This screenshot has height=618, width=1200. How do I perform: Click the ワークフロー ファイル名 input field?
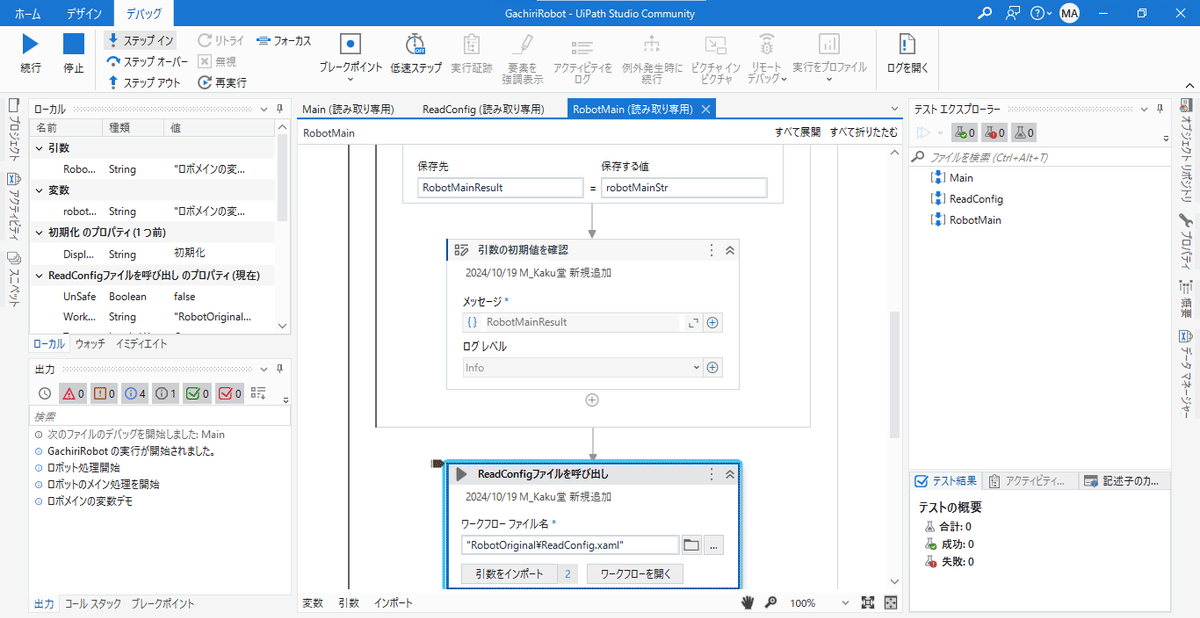pyautogui.click(x=570, y=545)
